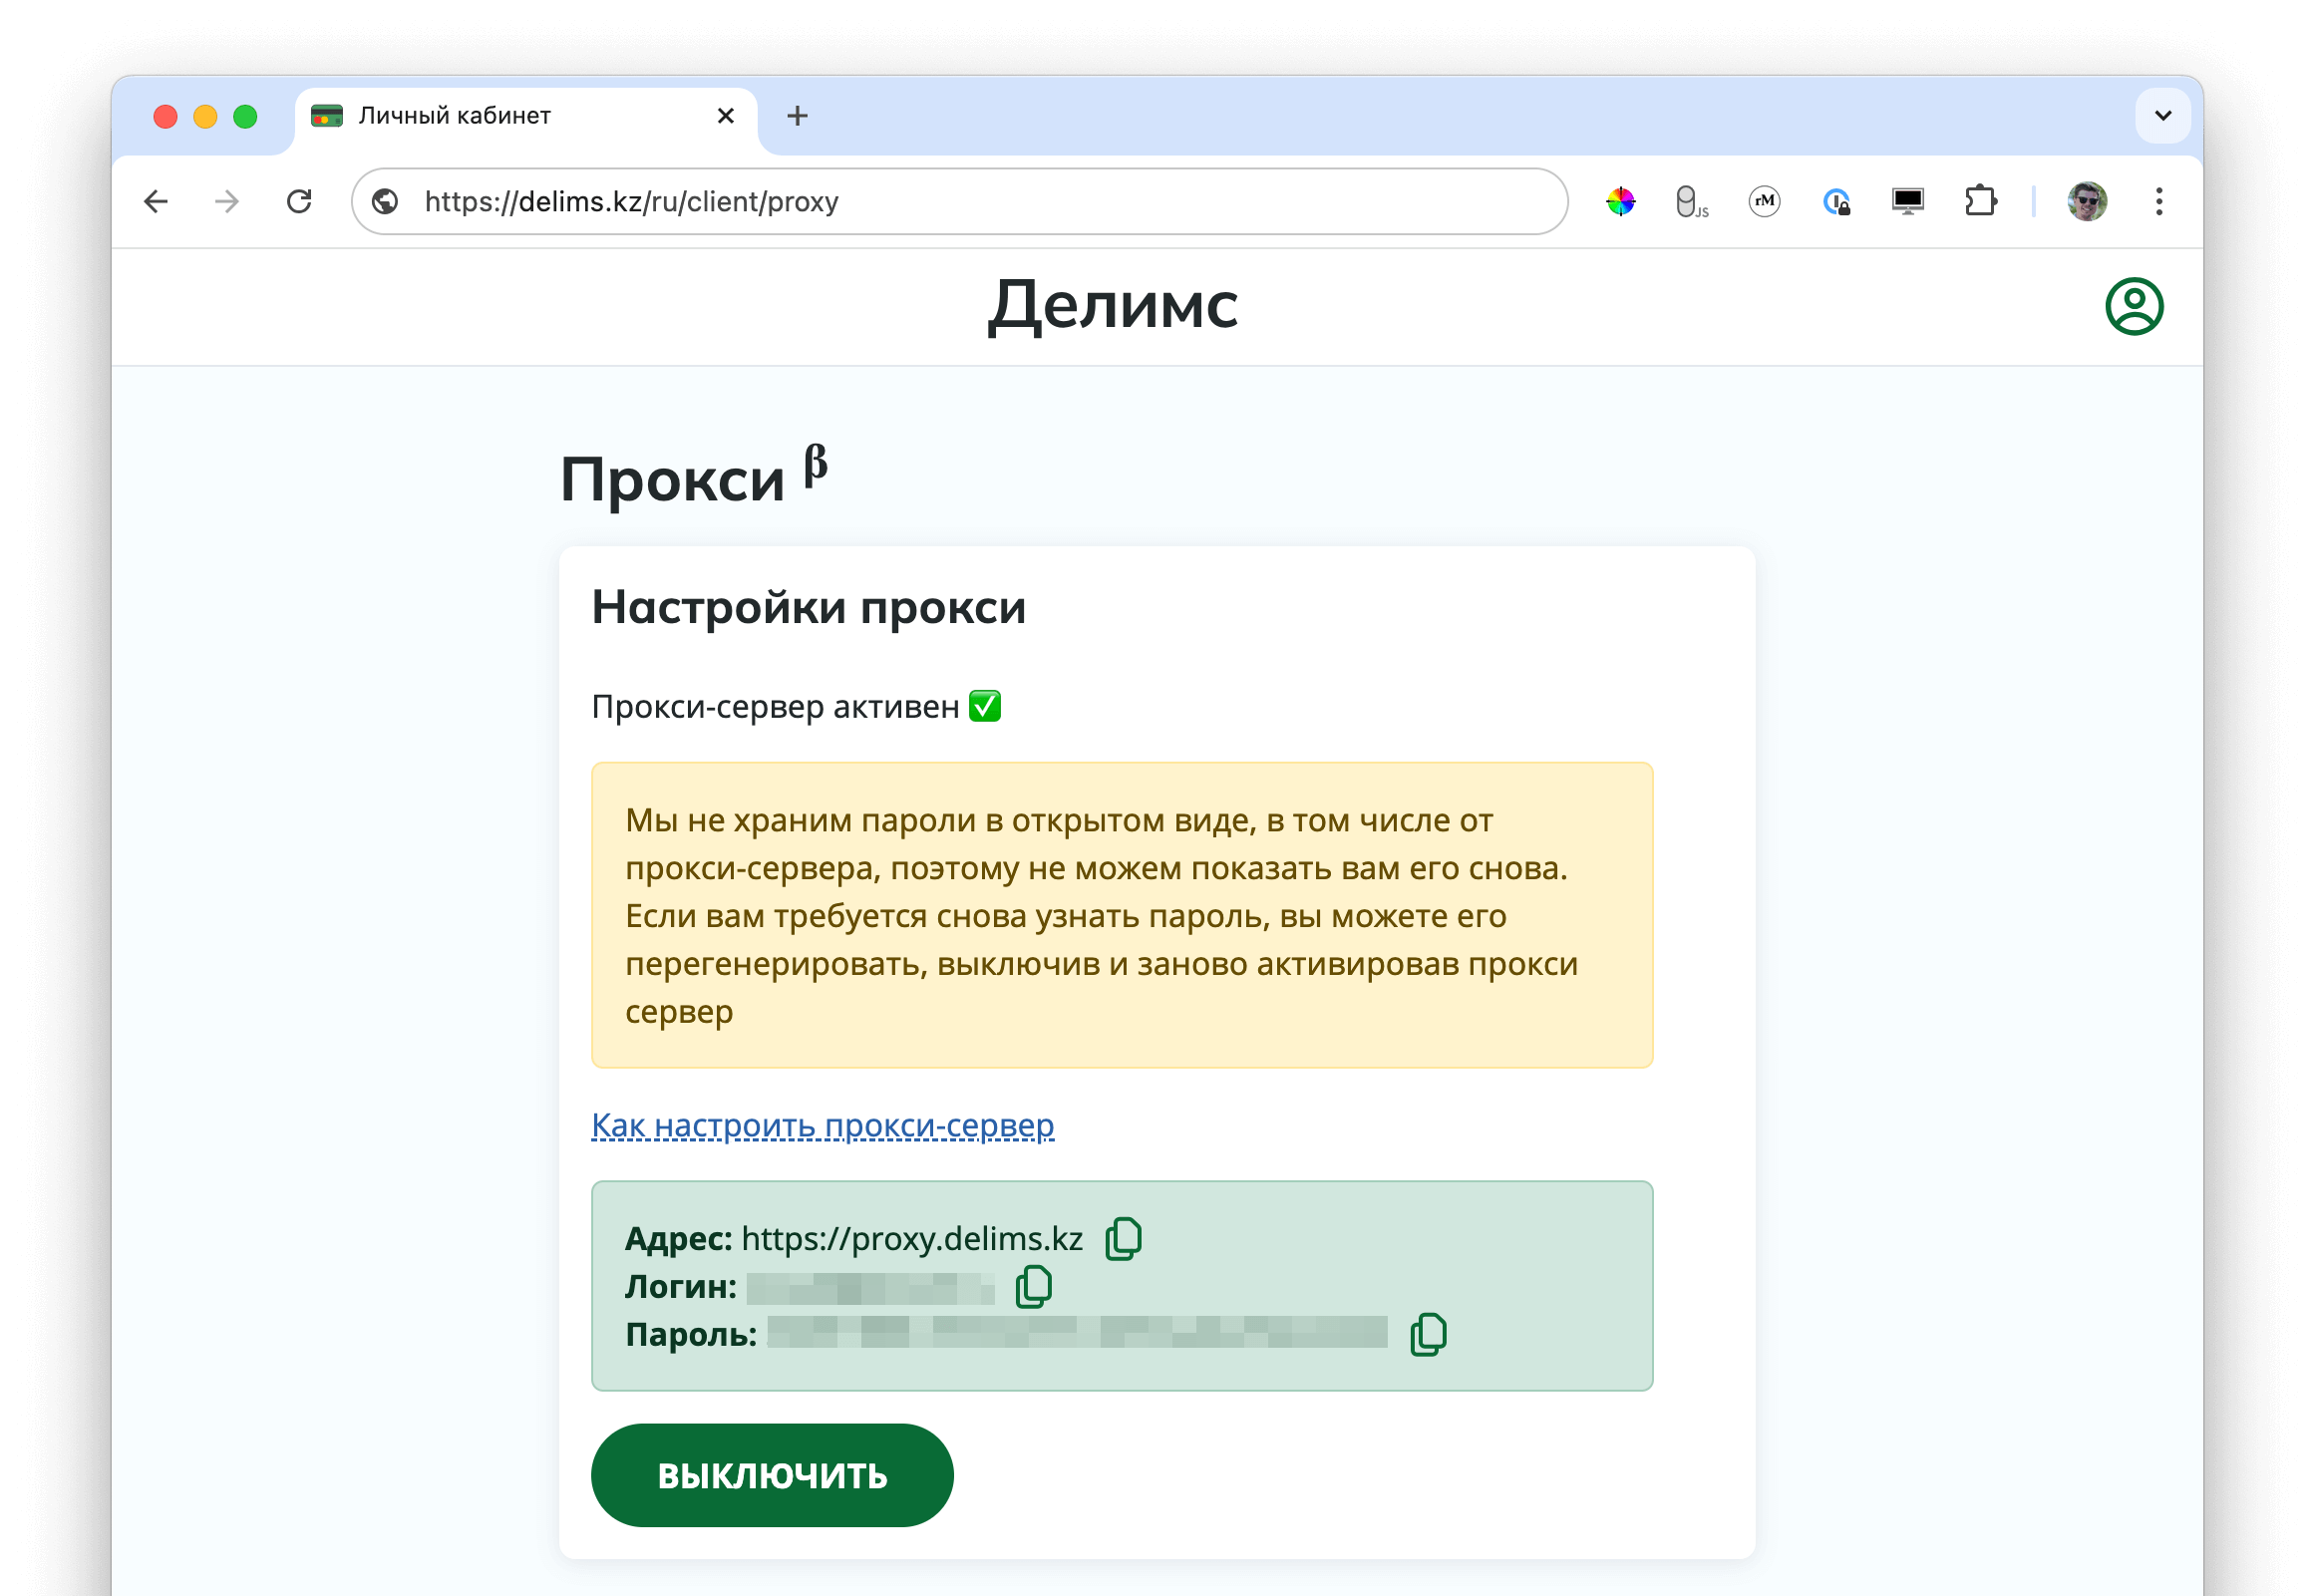Open the JS toggle extension
Viewport: 2315px width, 1596px height.
1692,202
